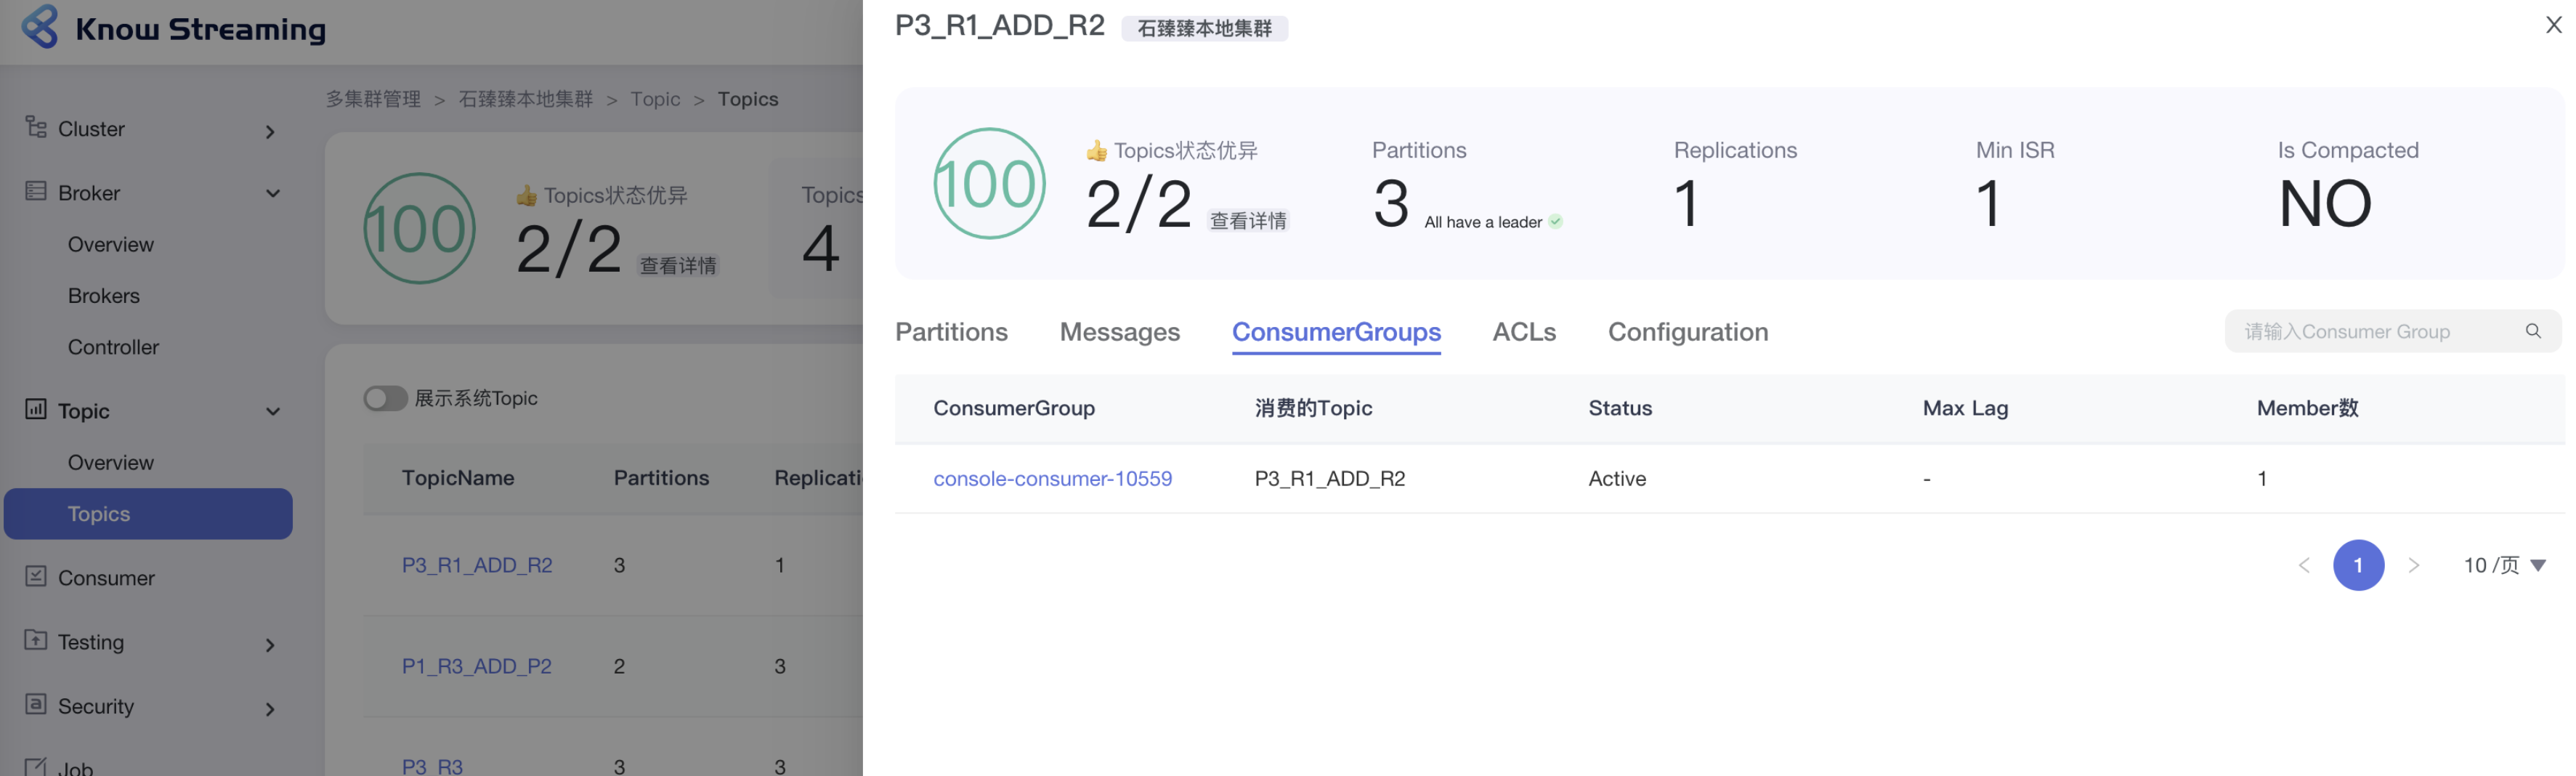2576x776 pixels.
Task: Click the Cluster sidebar icon
Action: click(36, 127)
